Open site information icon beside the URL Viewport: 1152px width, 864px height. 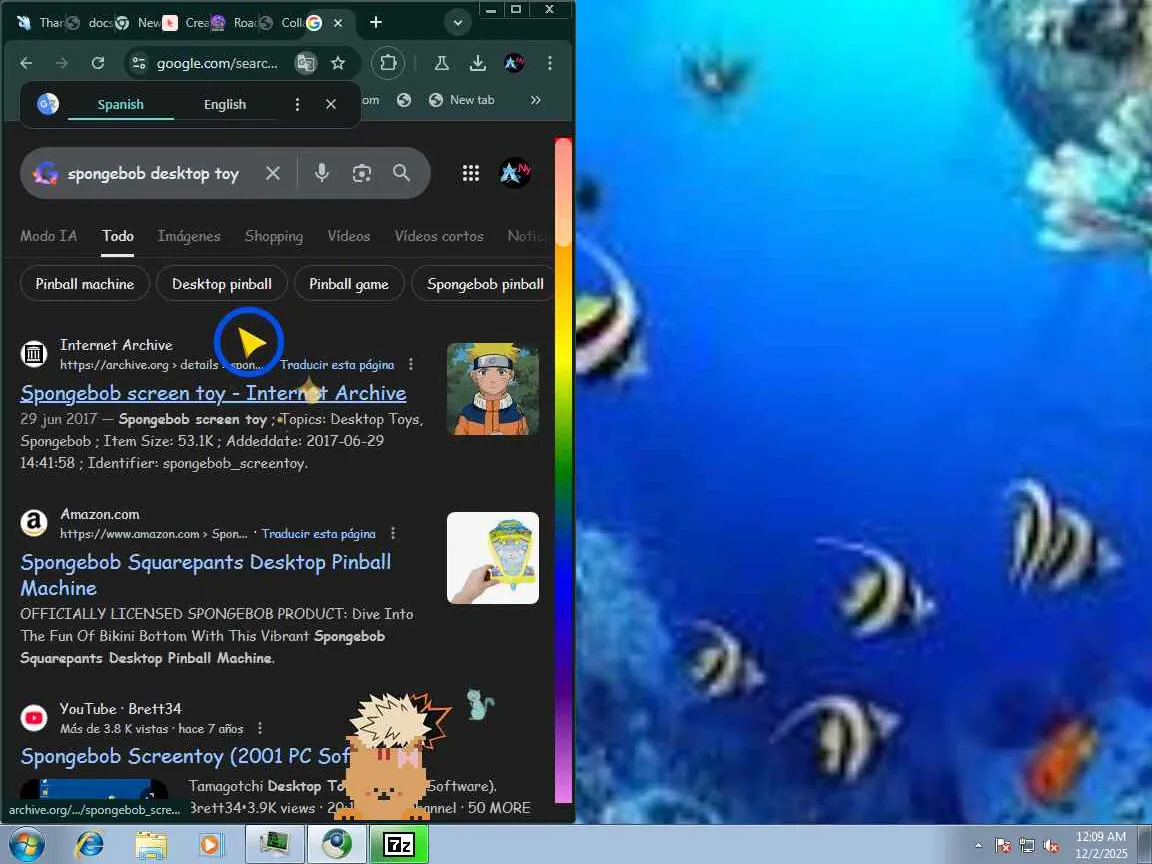(139, 63)
